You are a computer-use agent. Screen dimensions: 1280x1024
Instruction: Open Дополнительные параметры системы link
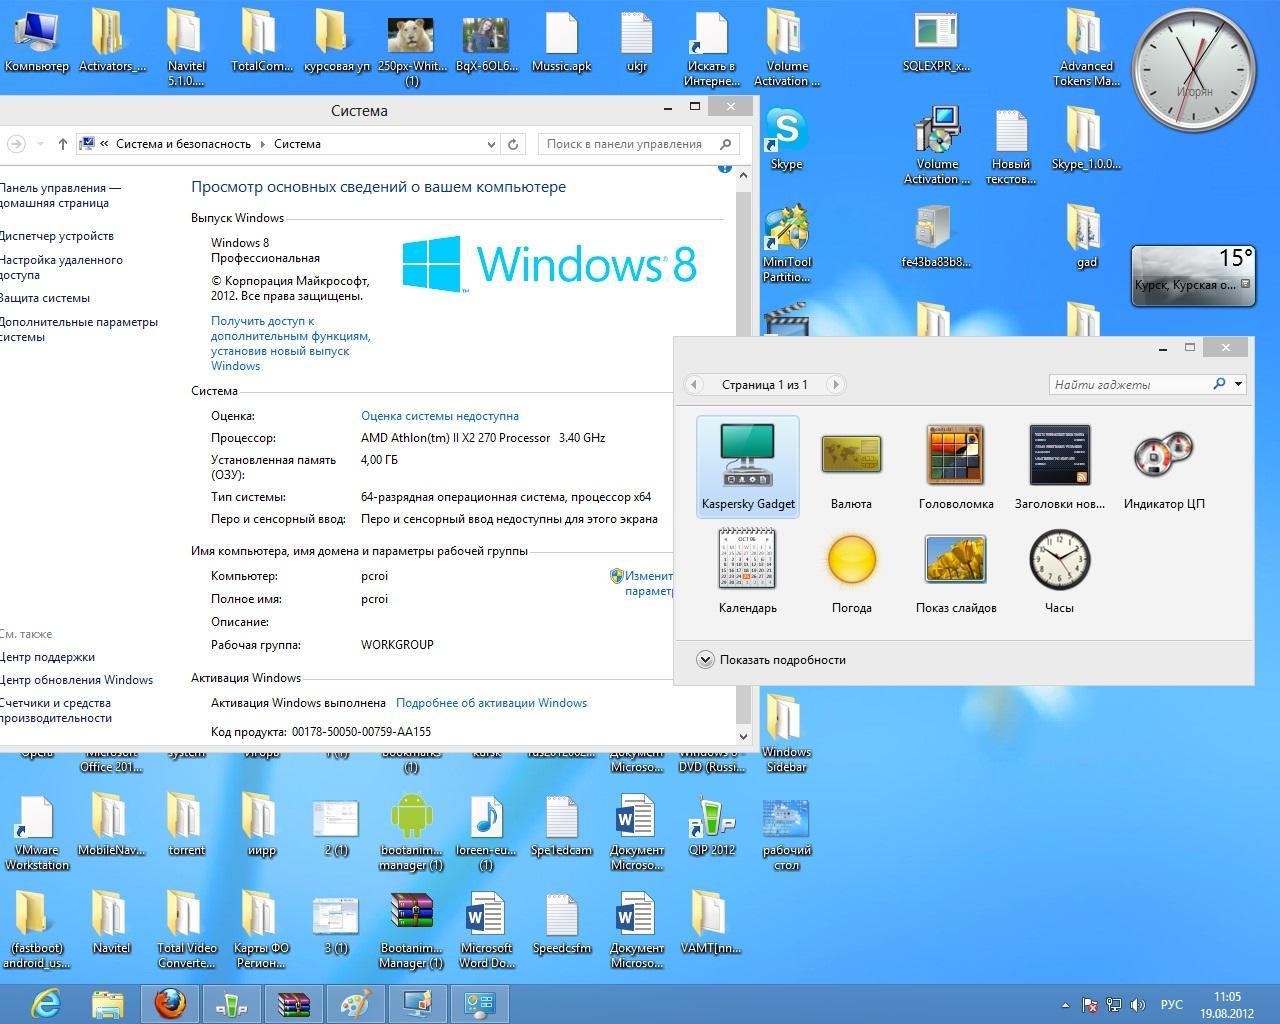[79, 329]
